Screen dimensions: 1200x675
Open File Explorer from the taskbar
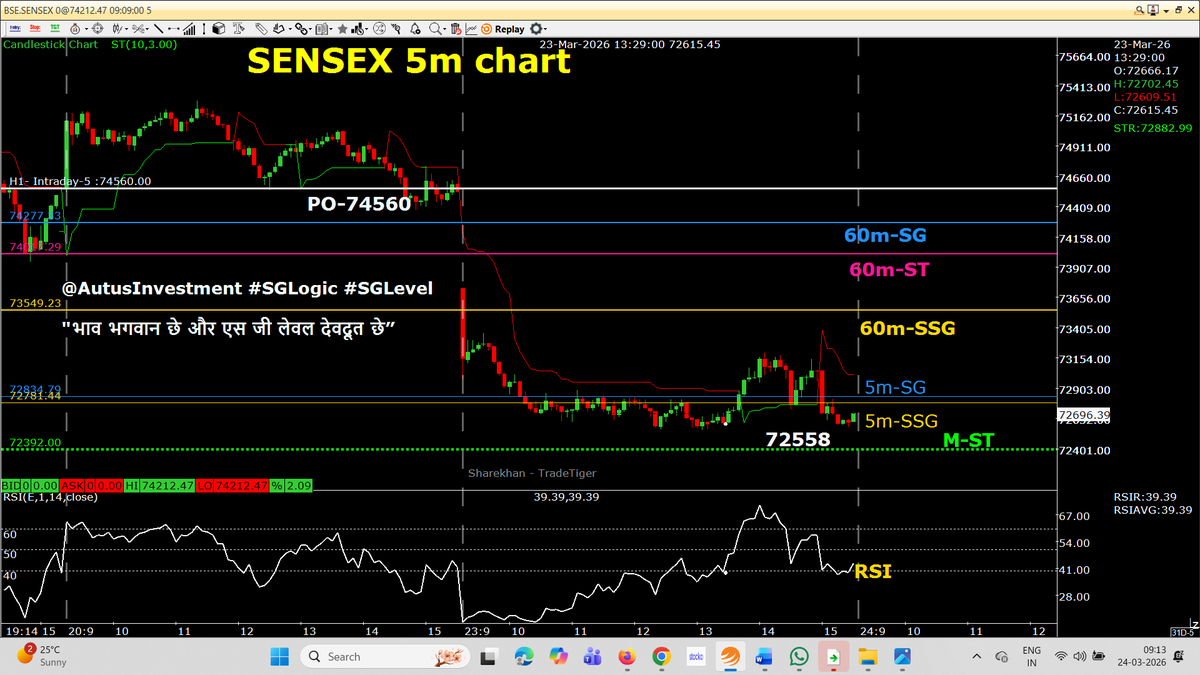868,656
